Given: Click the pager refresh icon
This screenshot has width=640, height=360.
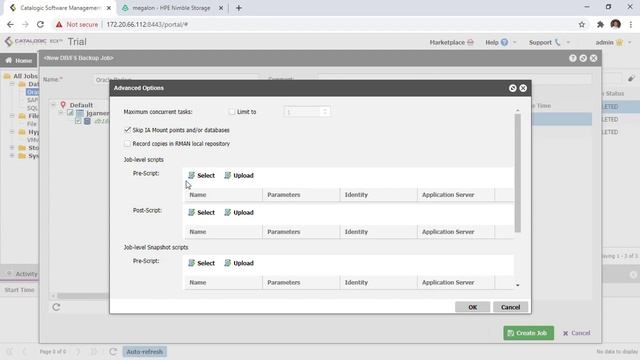Looking at the screenshot, I should tap(113, 351).
